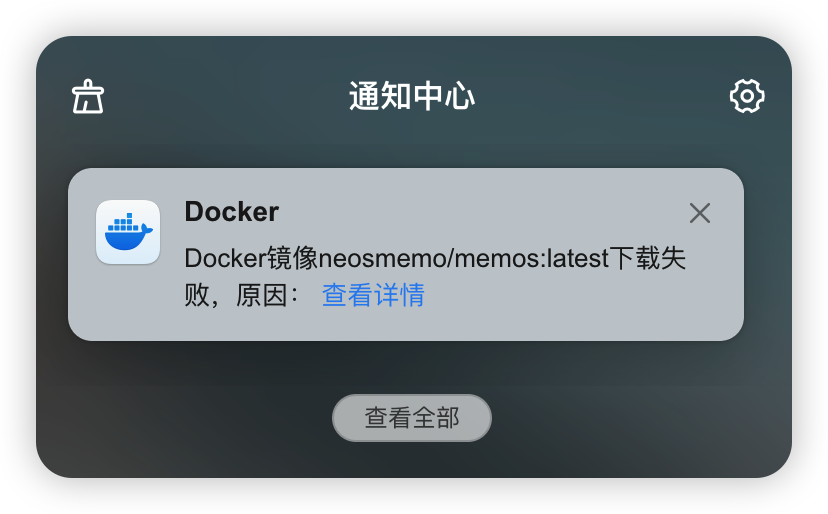Click the whale graphic inside Docker's icon

128,231
